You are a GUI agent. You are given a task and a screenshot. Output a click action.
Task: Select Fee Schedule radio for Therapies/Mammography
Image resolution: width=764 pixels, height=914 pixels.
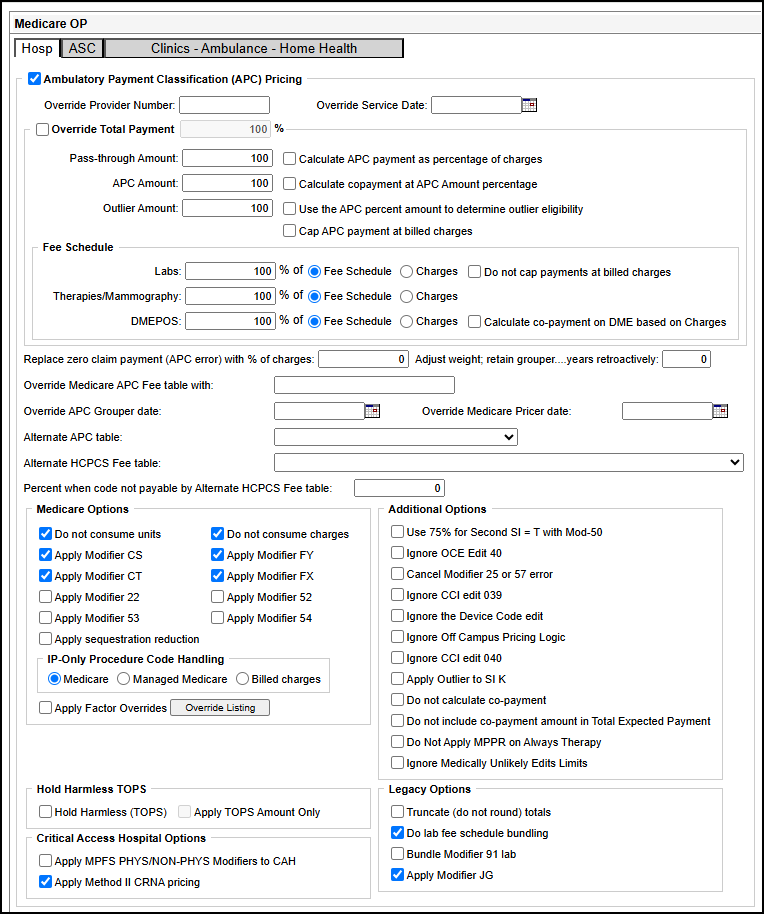point(315,297)
